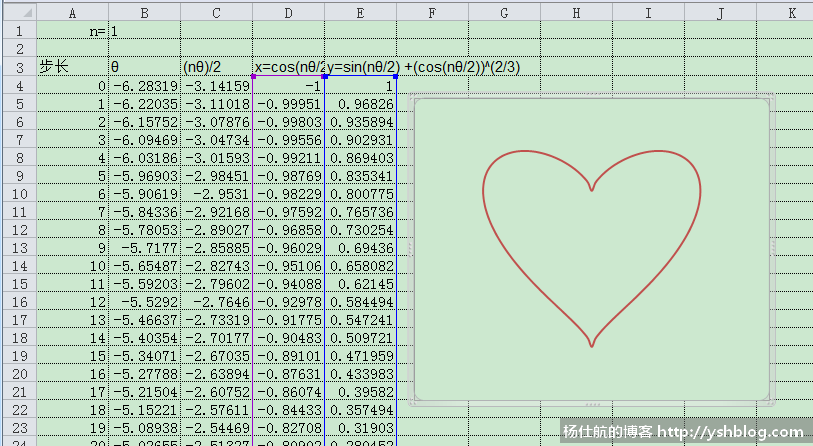Click cell showing 0.96826

click(361, 103)
